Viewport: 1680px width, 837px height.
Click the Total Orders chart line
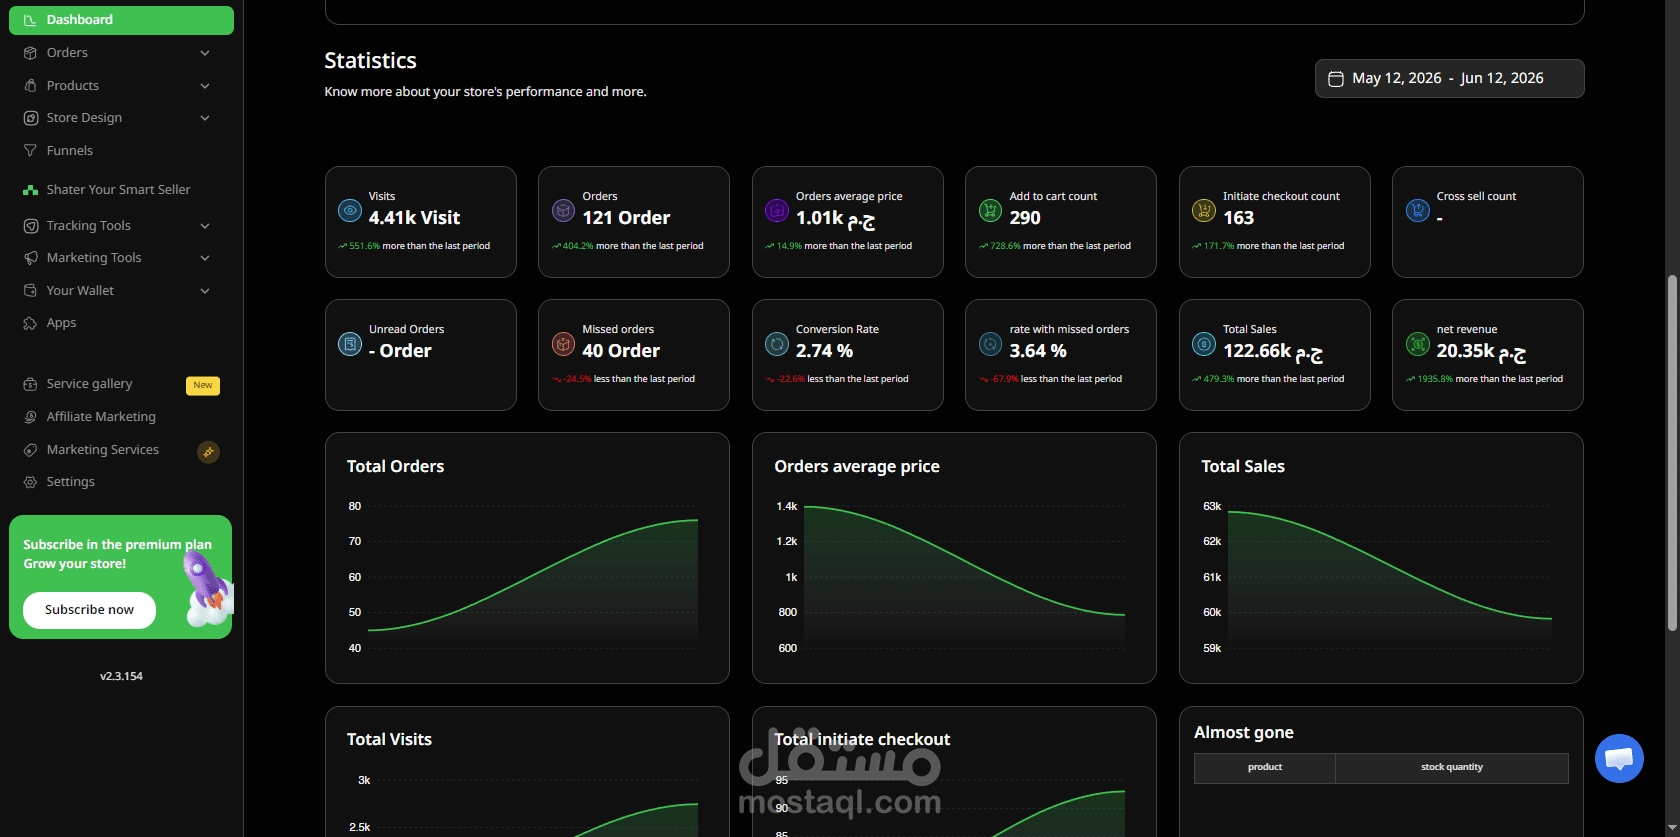[x=533, y=577]
